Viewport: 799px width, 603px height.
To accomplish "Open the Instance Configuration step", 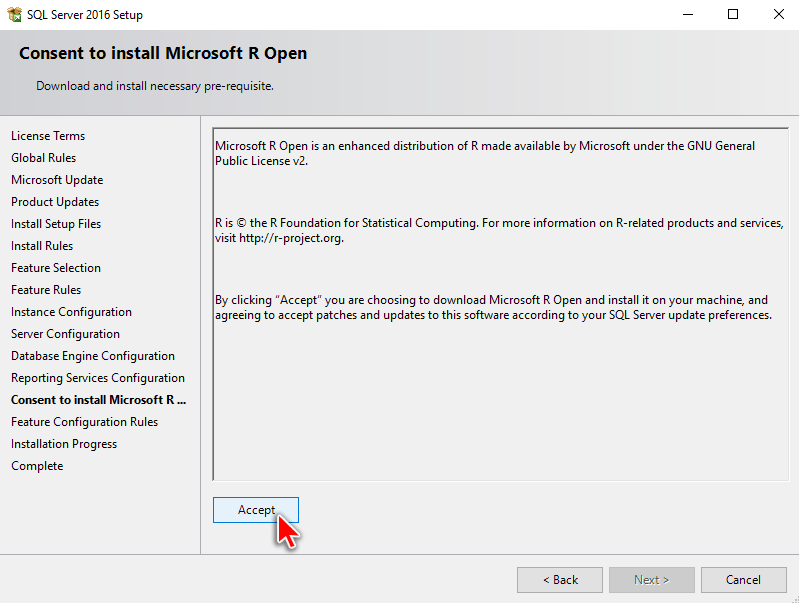I will click(71, 311).
